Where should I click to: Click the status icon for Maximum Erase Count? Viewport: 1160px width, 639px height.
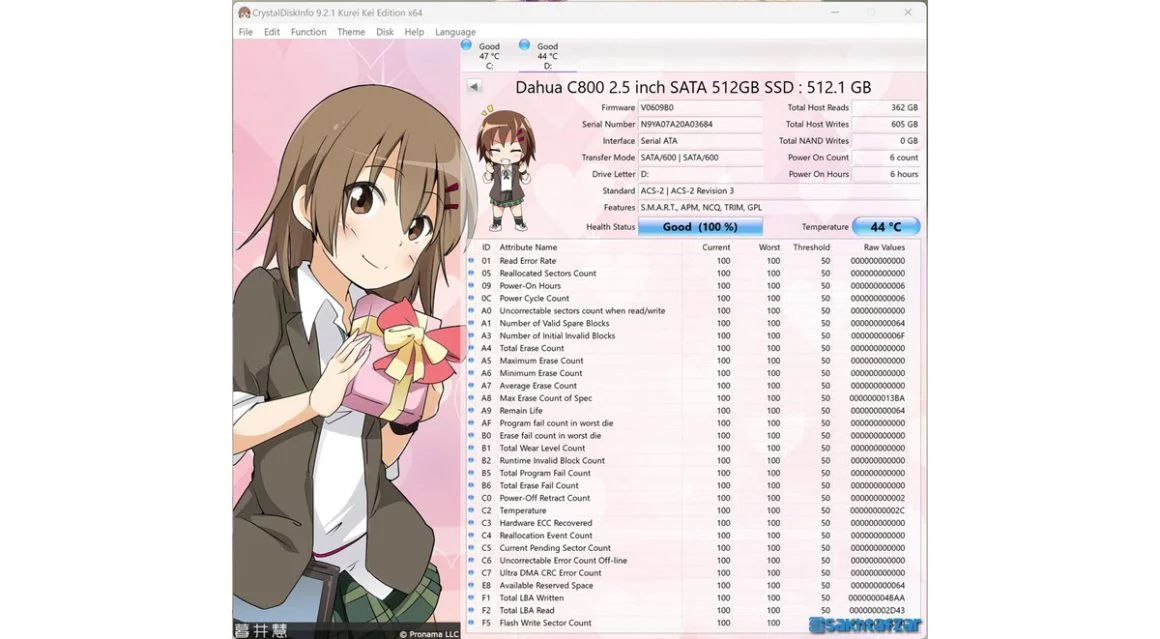pyautogui.click(x=471, y=360)
